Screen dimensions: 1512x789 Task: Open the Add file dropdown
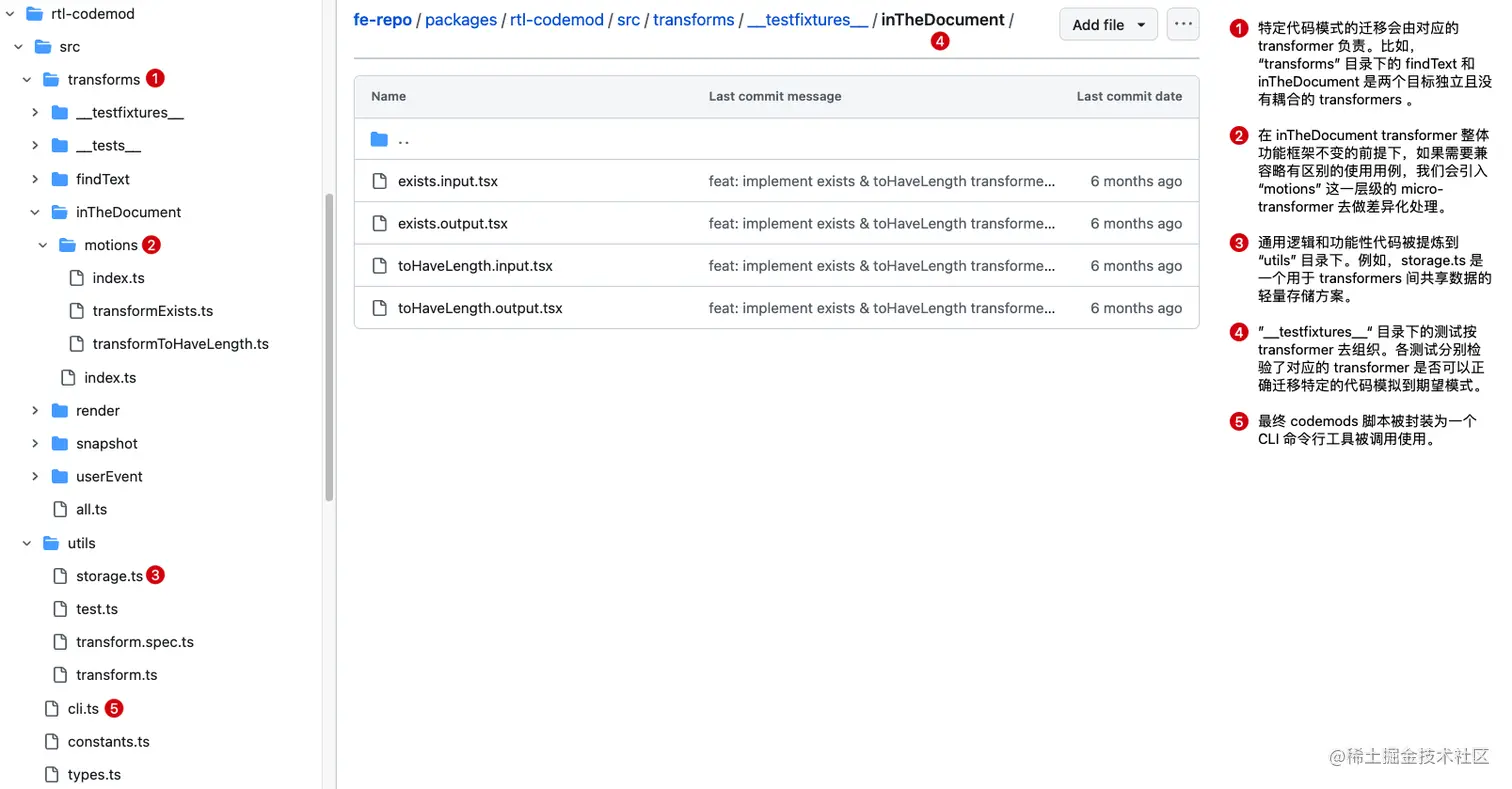pos(1108,25)
